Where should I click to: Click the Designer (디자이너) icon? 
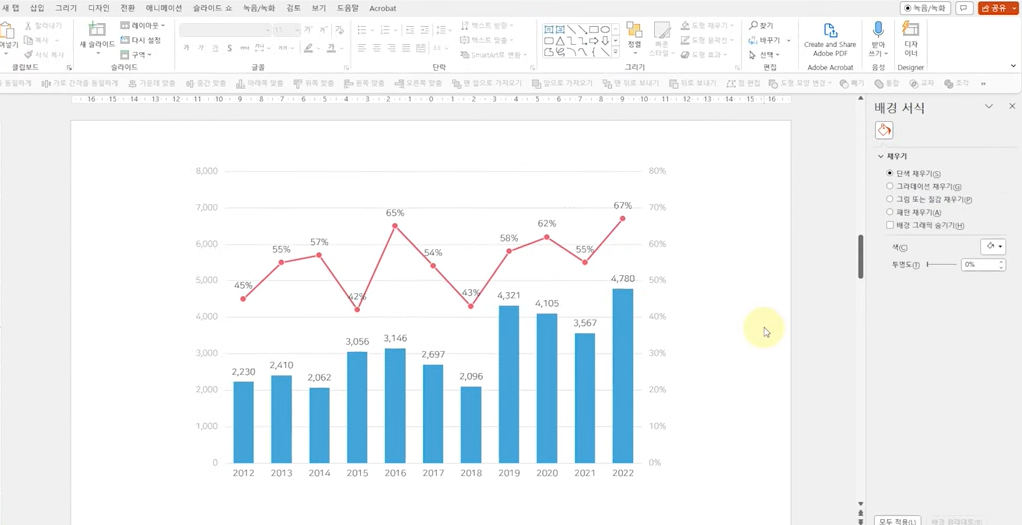tap(910, 29)
